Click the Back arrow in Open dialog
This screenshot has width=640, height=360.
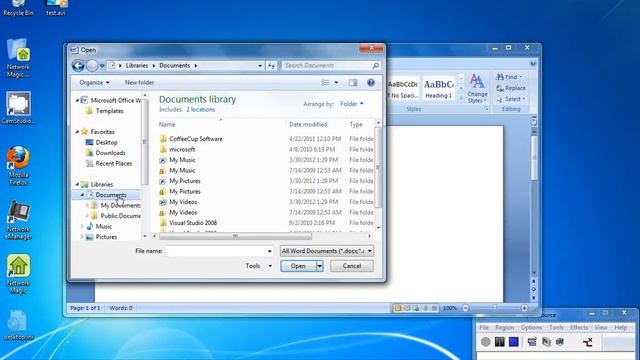pyautogui.click(x=78, y=65)
